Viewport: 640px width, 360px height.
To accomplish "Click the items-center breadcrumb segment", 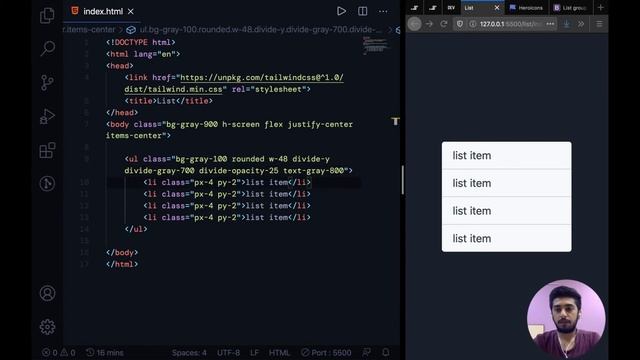I will (89, 29).
